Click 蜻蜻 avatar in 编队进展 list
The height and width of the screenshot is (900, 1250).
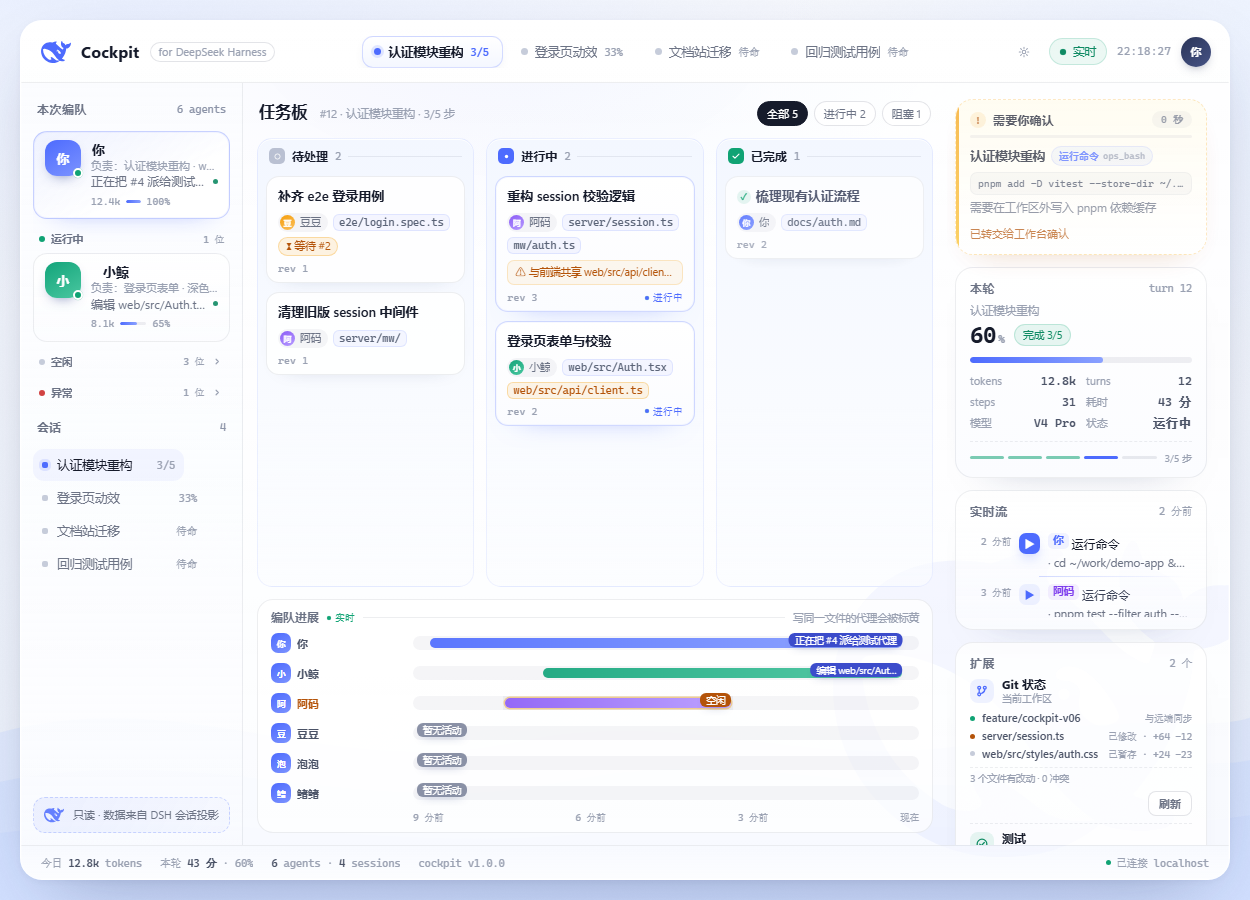pos(281,793)
